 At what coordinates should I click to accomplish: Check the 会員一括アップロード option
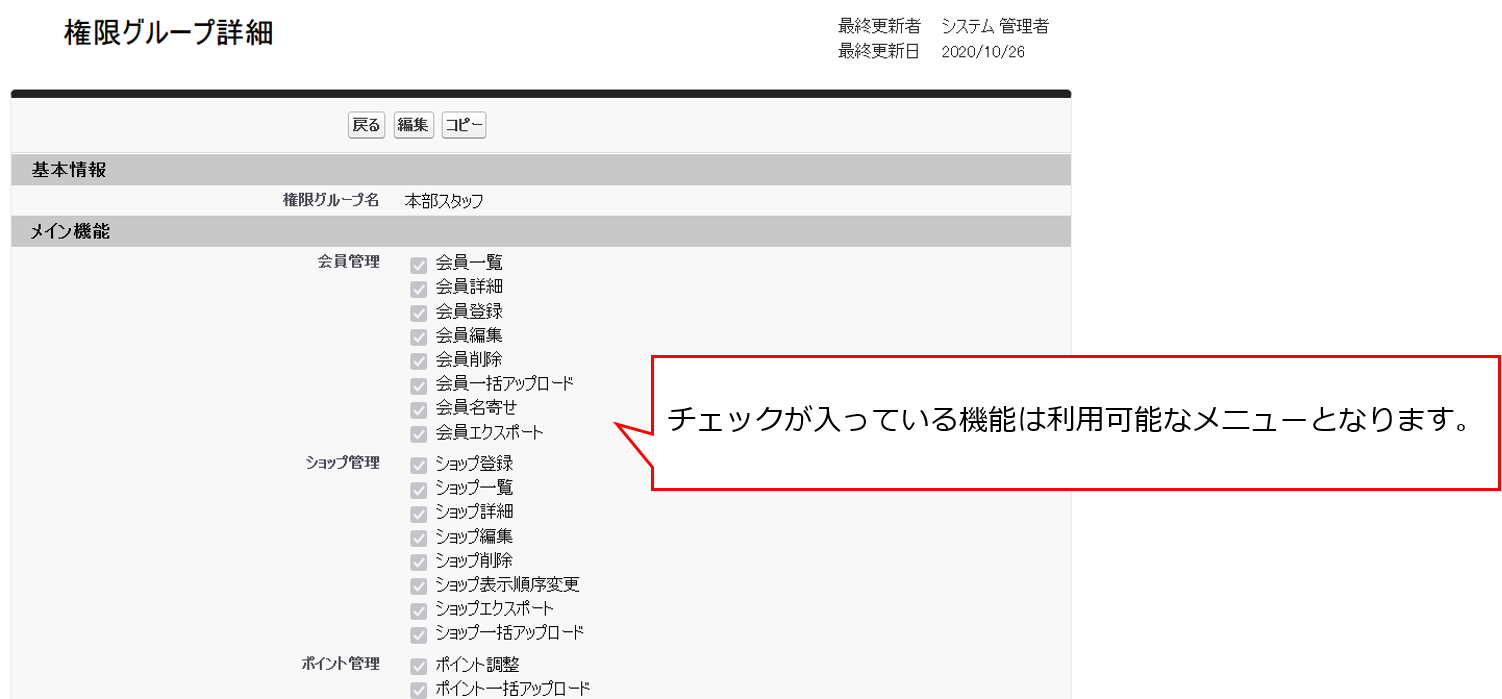point(419,383)
